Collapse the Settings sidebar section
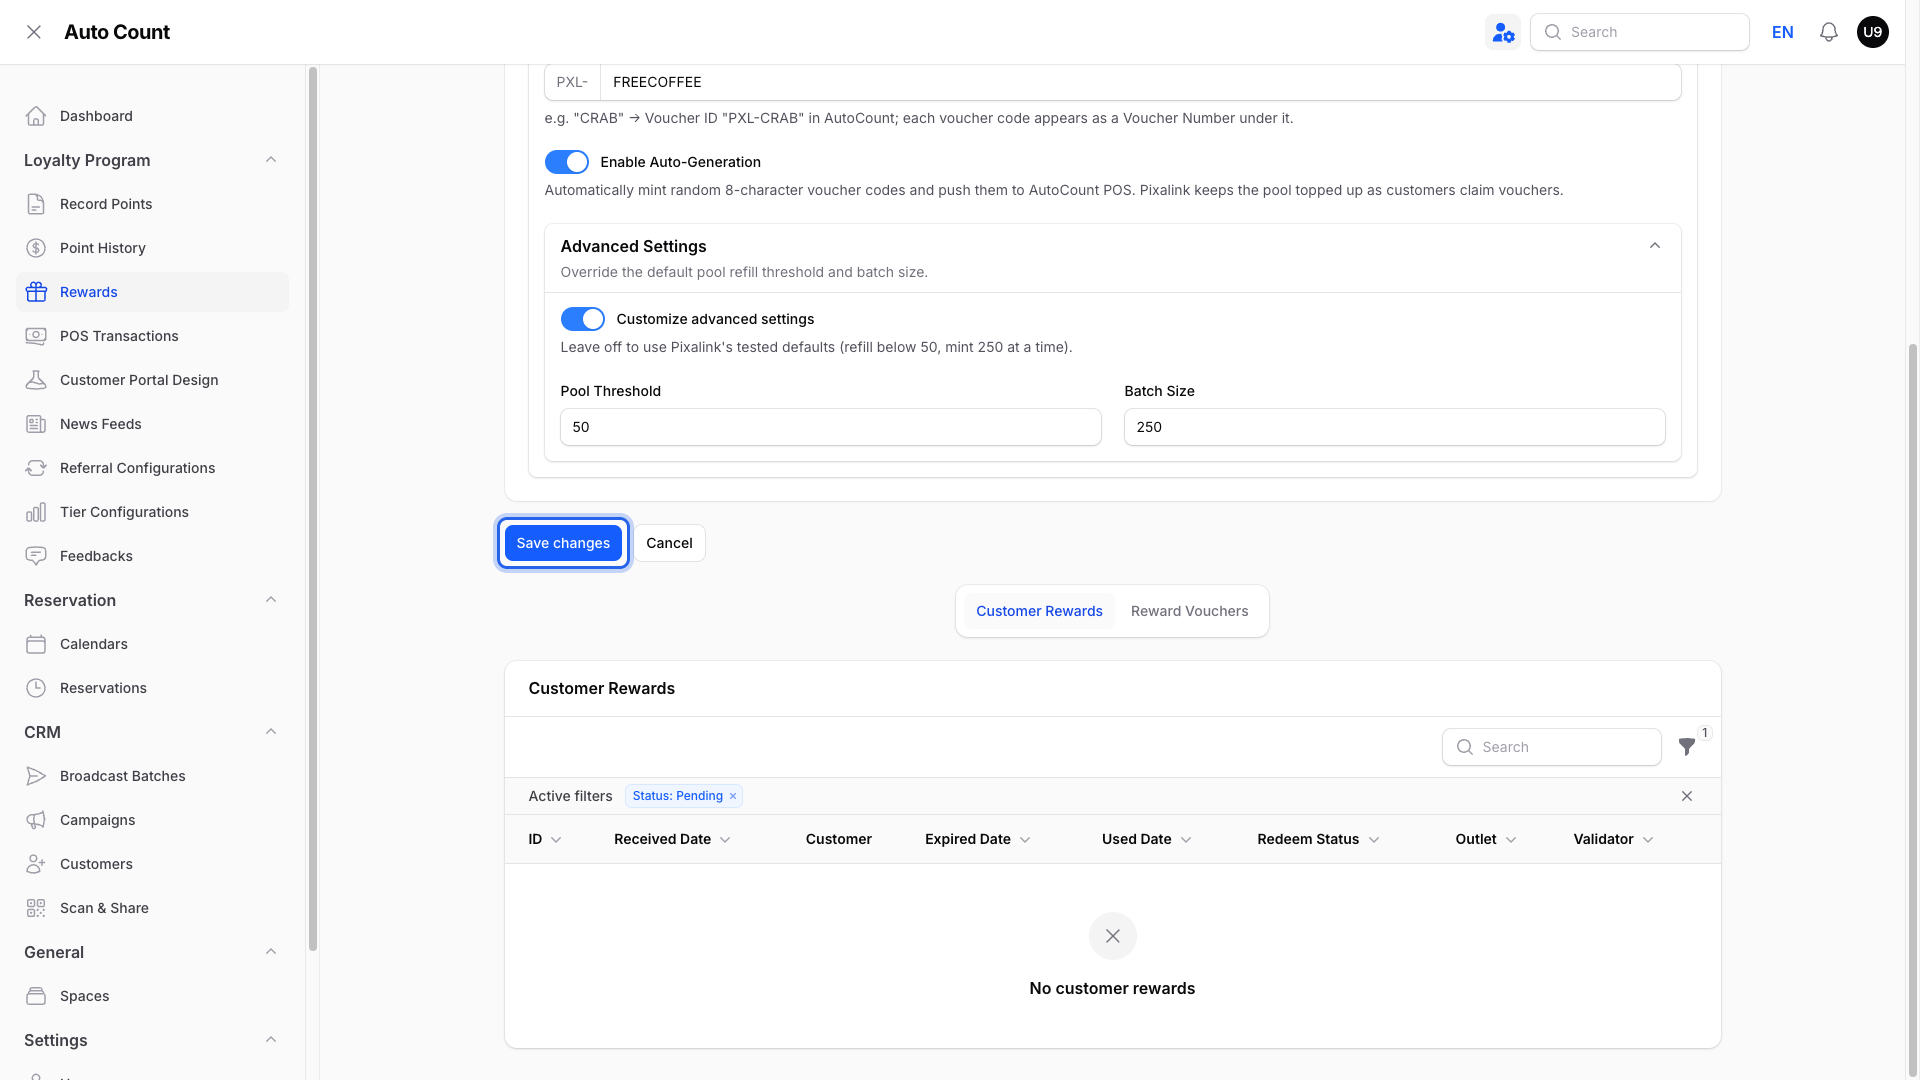The height and width of the screenshot is (1080, 1920). coord(271,1040)
